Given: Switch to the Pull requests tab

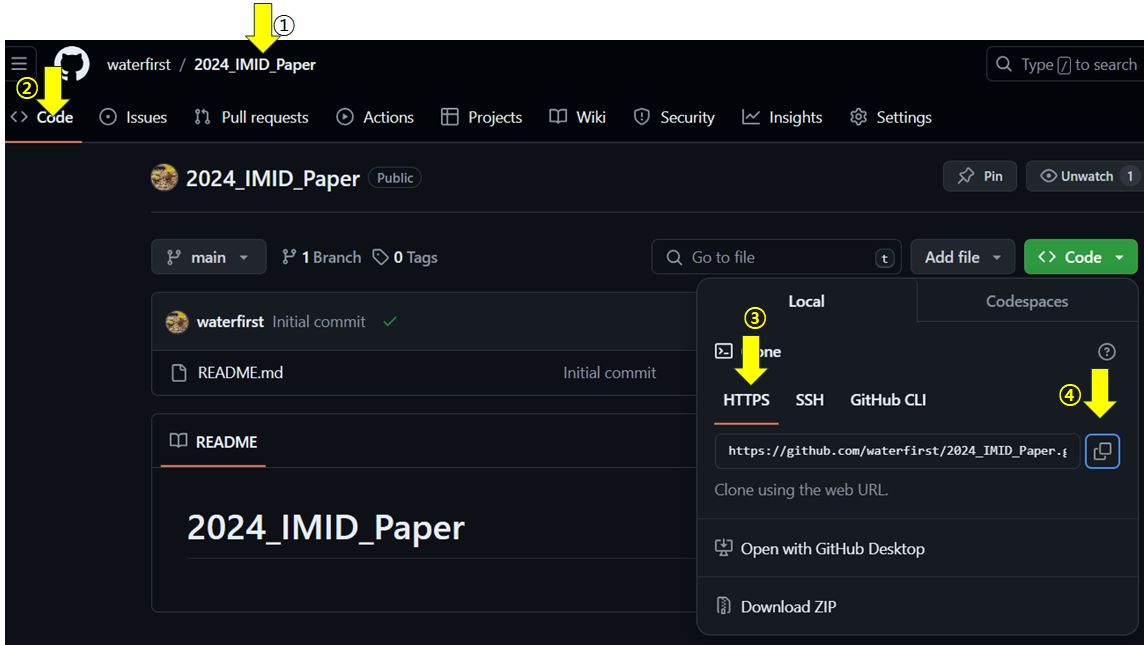Looking at the screenshot, I should point(252,117).
